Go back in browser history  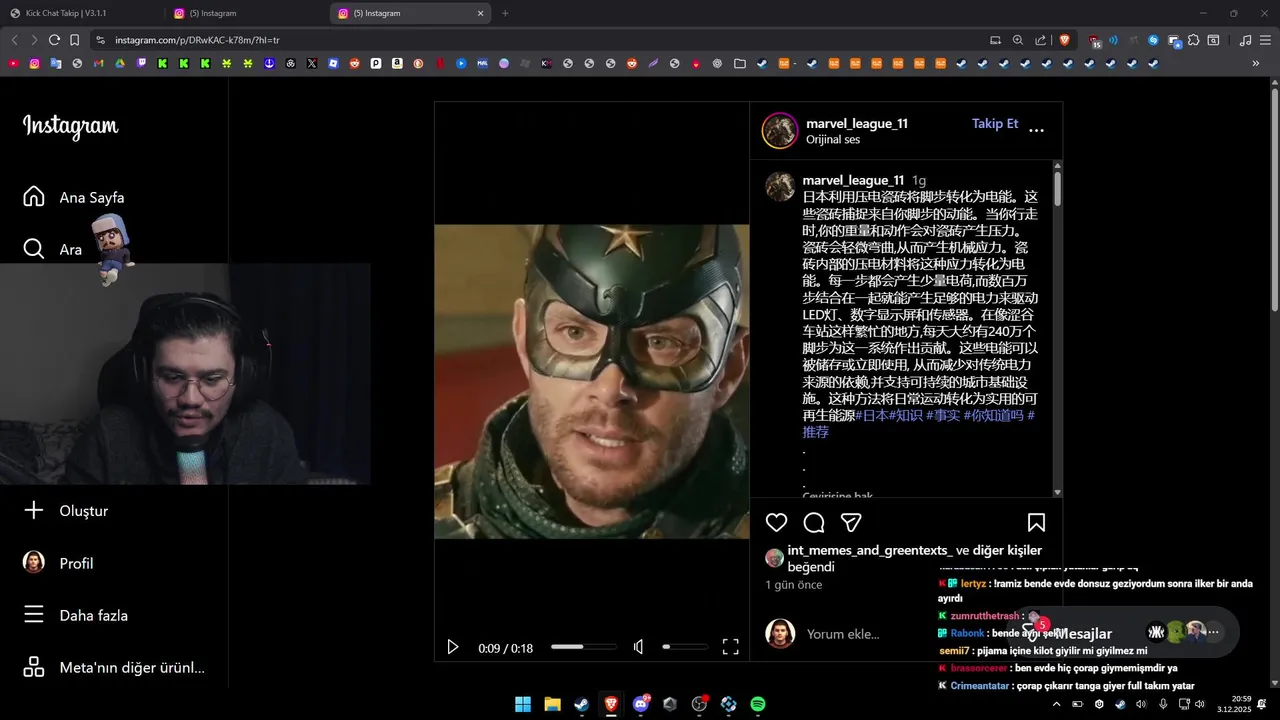coord(14,40)
